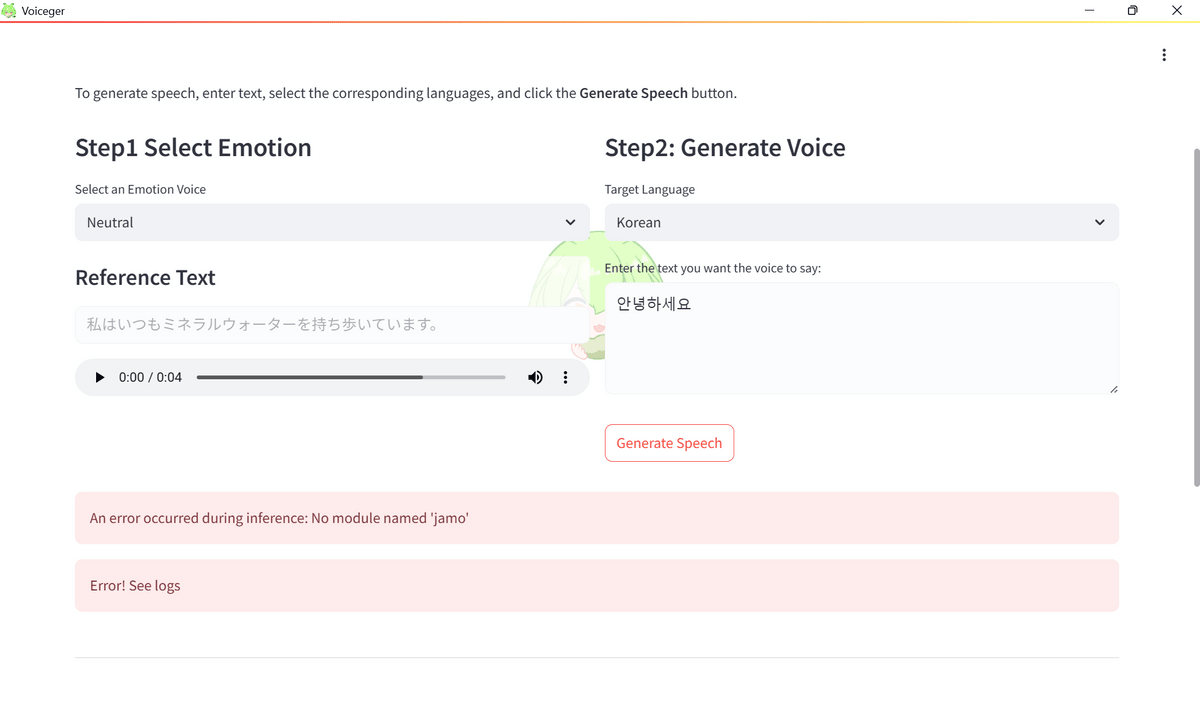Play the reference audio clip

click(x=99, y=377)
